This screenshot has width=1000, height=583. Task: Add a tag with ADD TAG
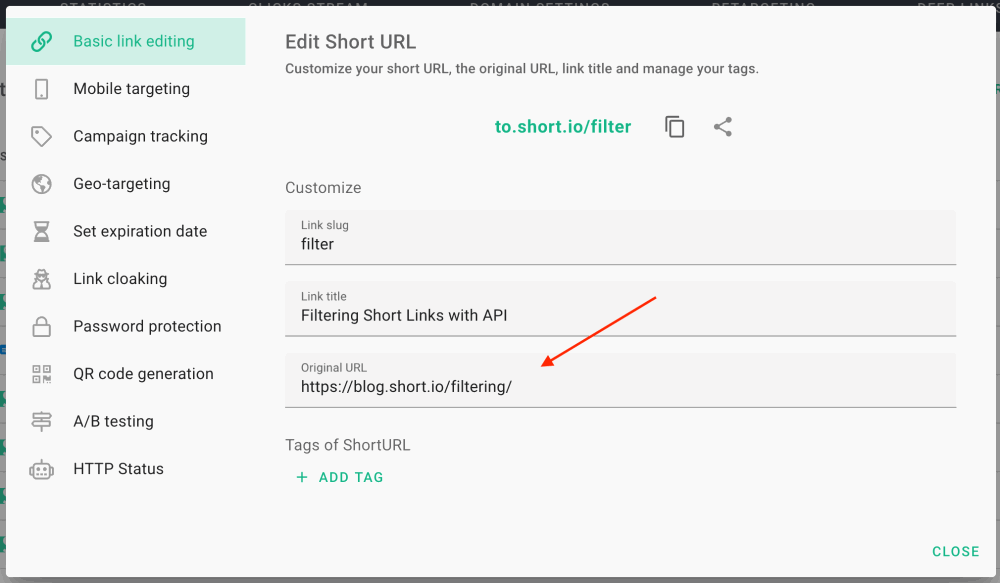point(340,477)
